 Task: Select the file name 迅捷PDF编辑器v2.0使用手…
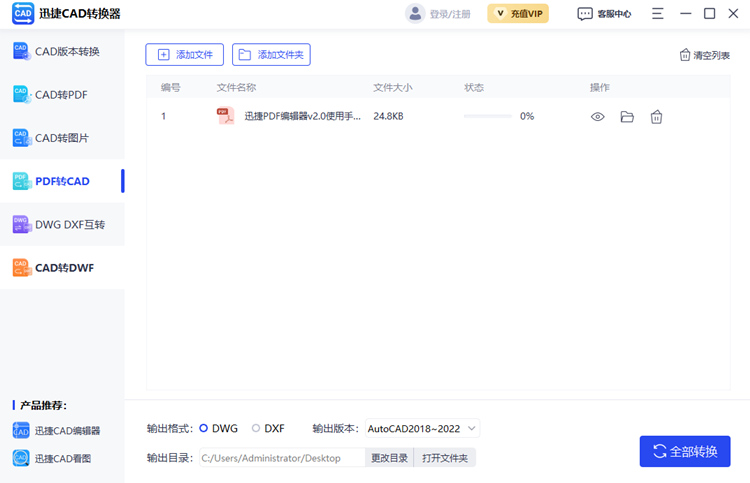click(302, 116)
